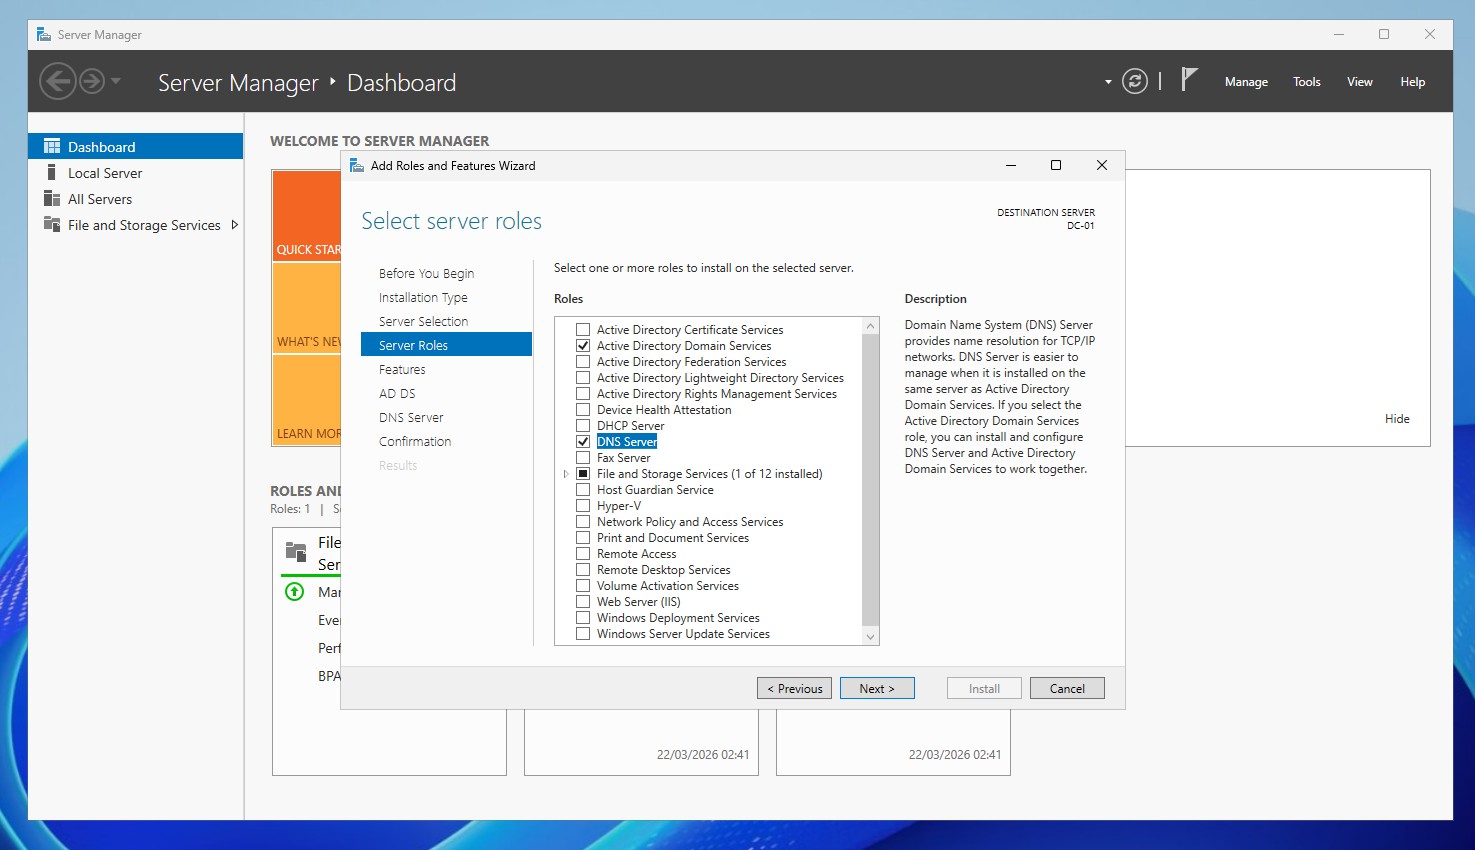
Task: Click the Next button in wizard
Action: pos(877,689)
